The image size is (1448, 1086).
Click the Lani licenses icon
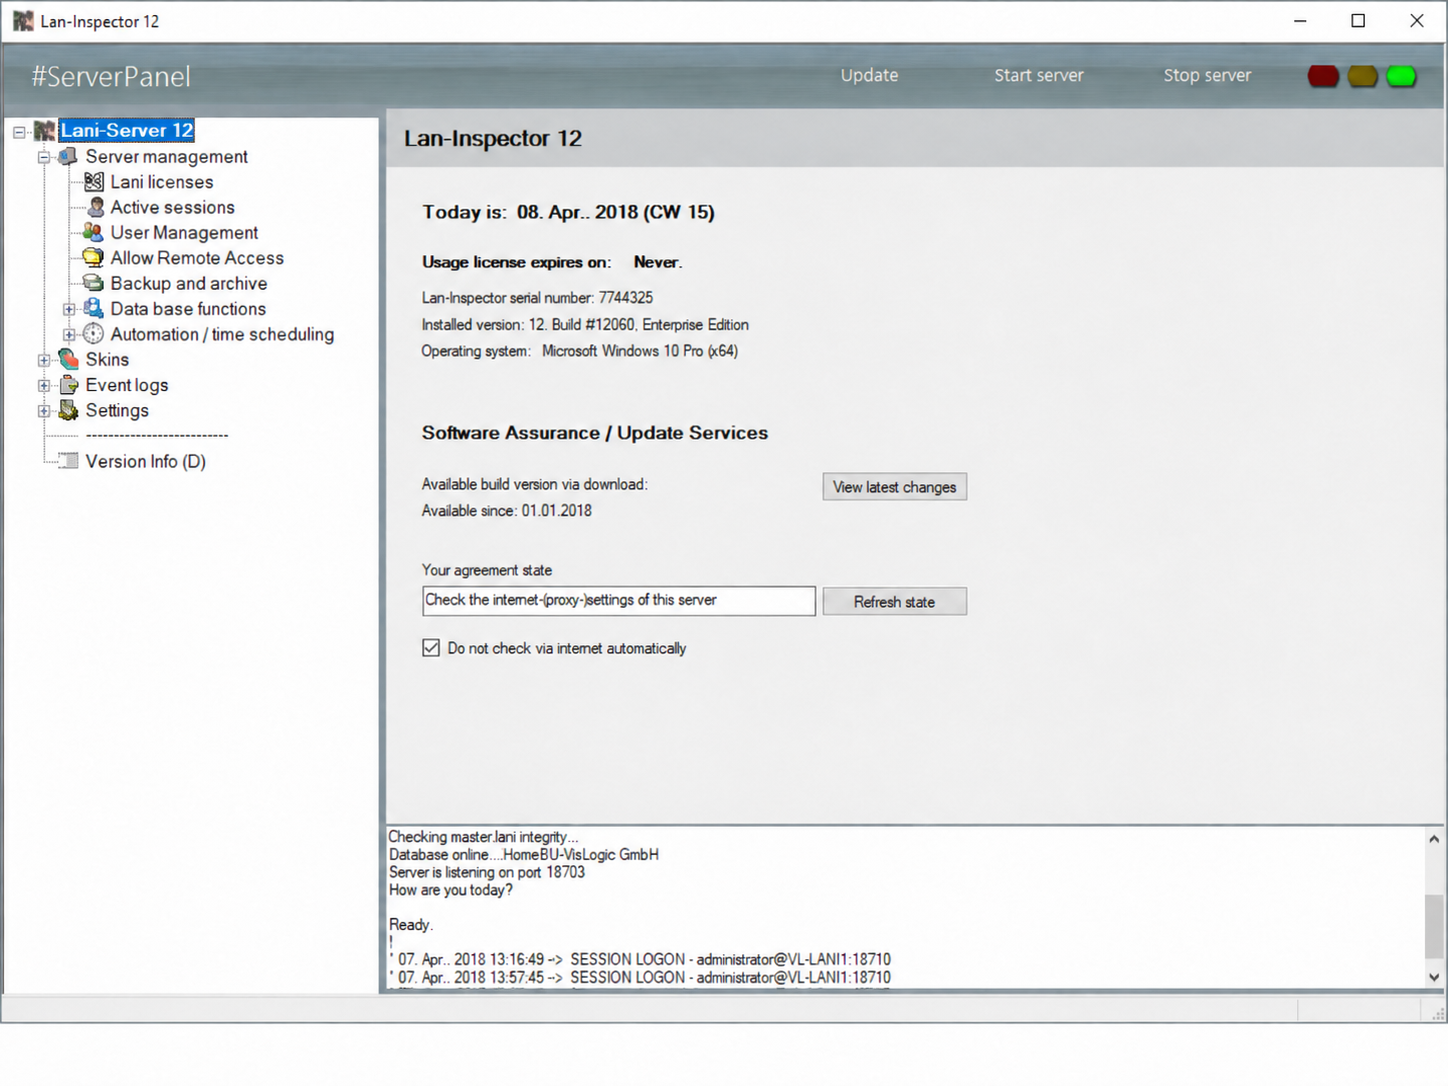(94, 182)
